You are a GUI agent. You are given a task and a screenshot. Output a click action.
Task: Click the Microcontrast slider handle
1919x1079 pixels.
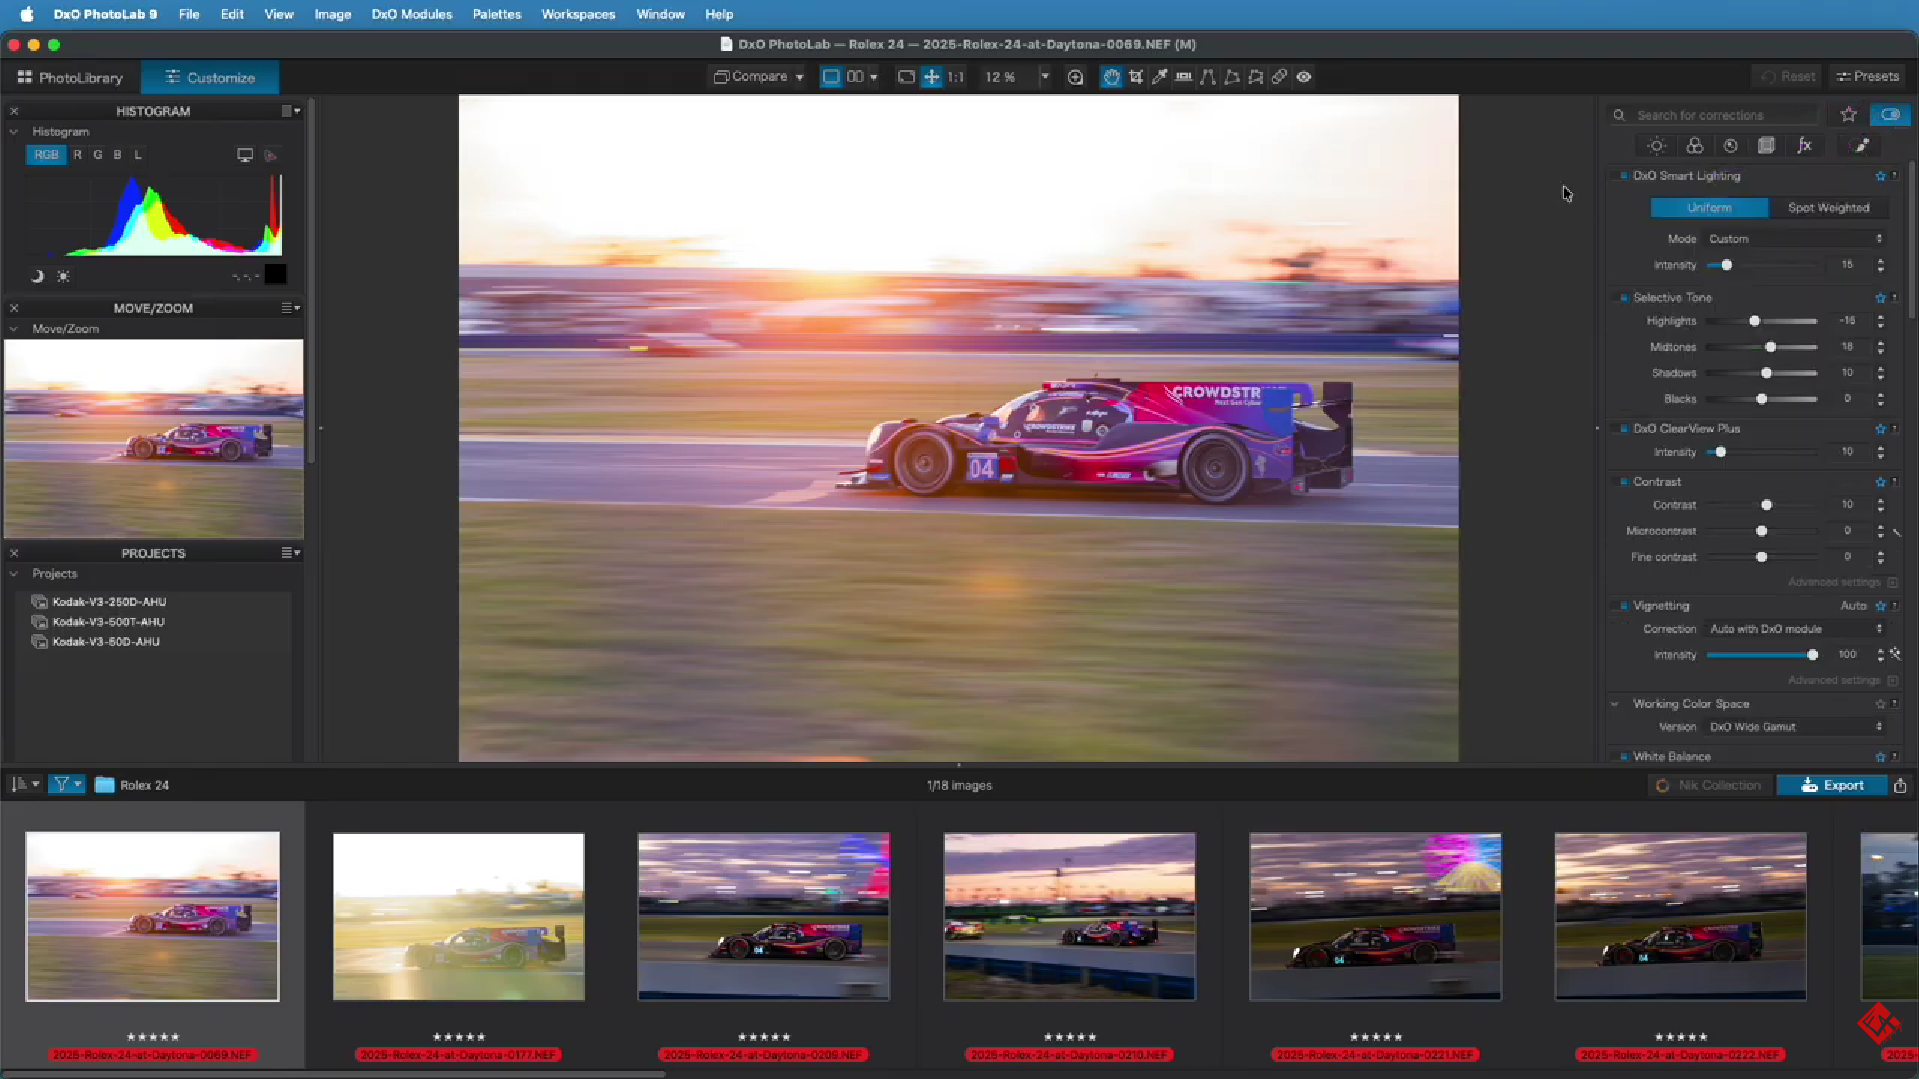tap(1761, 531)
